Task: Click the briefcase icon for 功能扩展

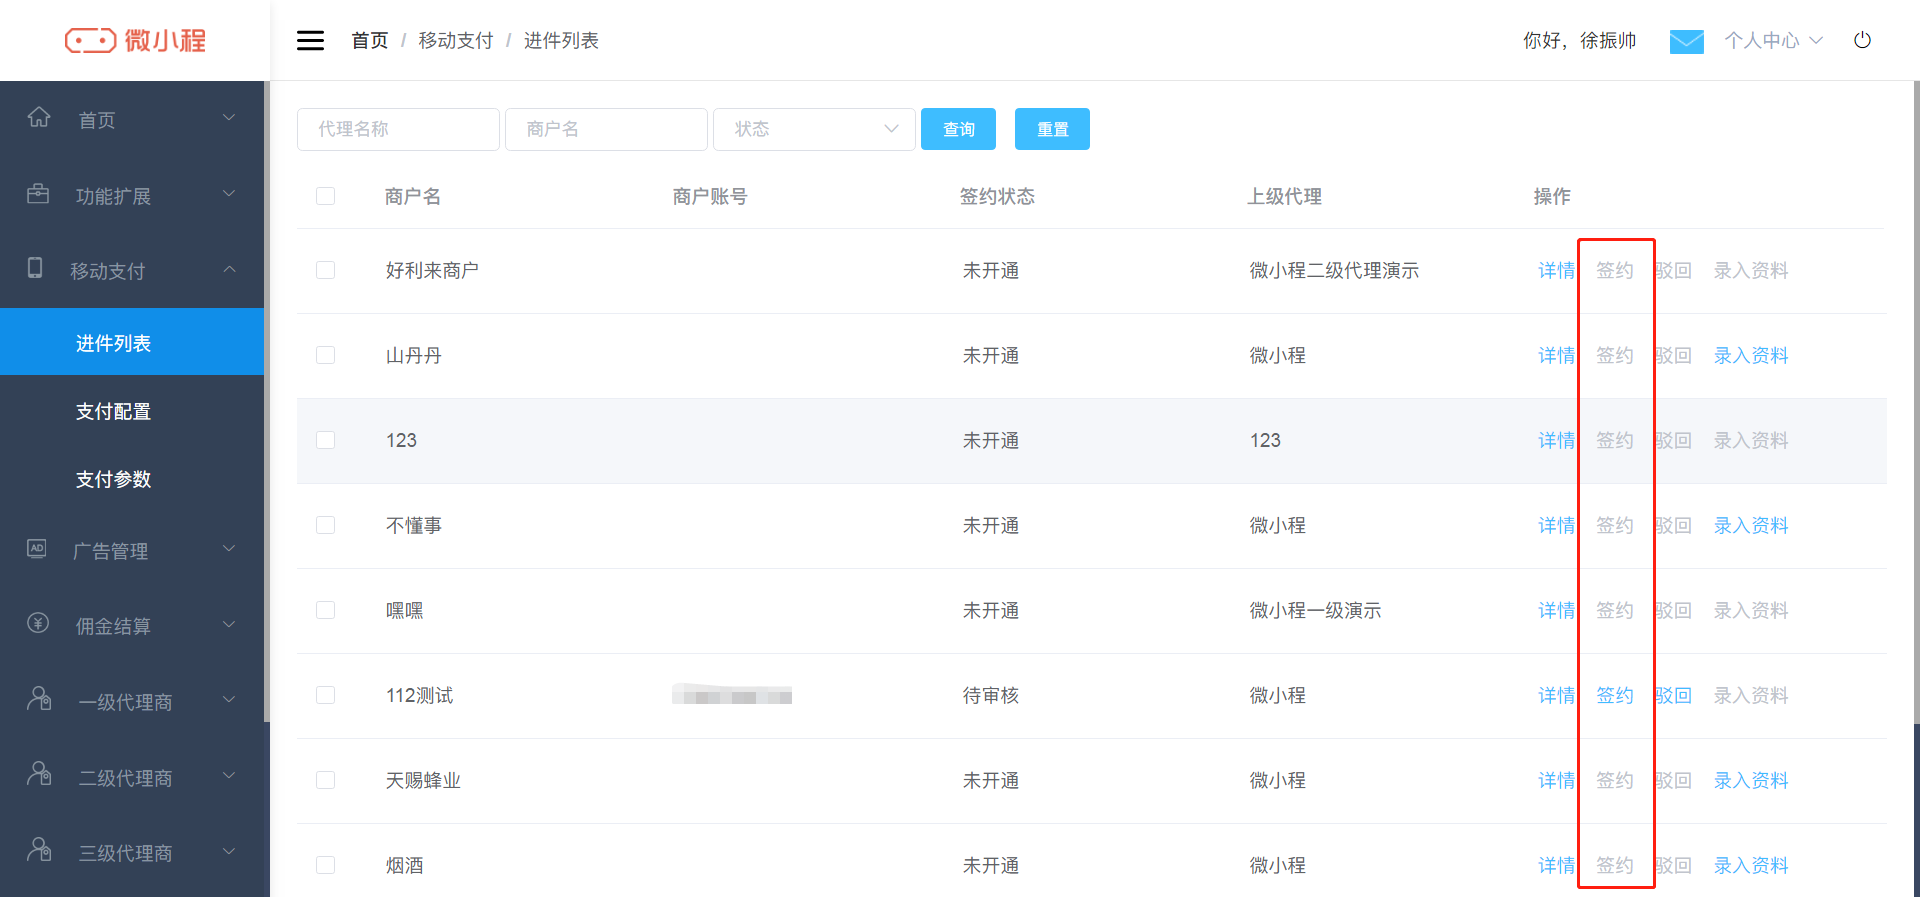Action: click(x=38, y=193)
